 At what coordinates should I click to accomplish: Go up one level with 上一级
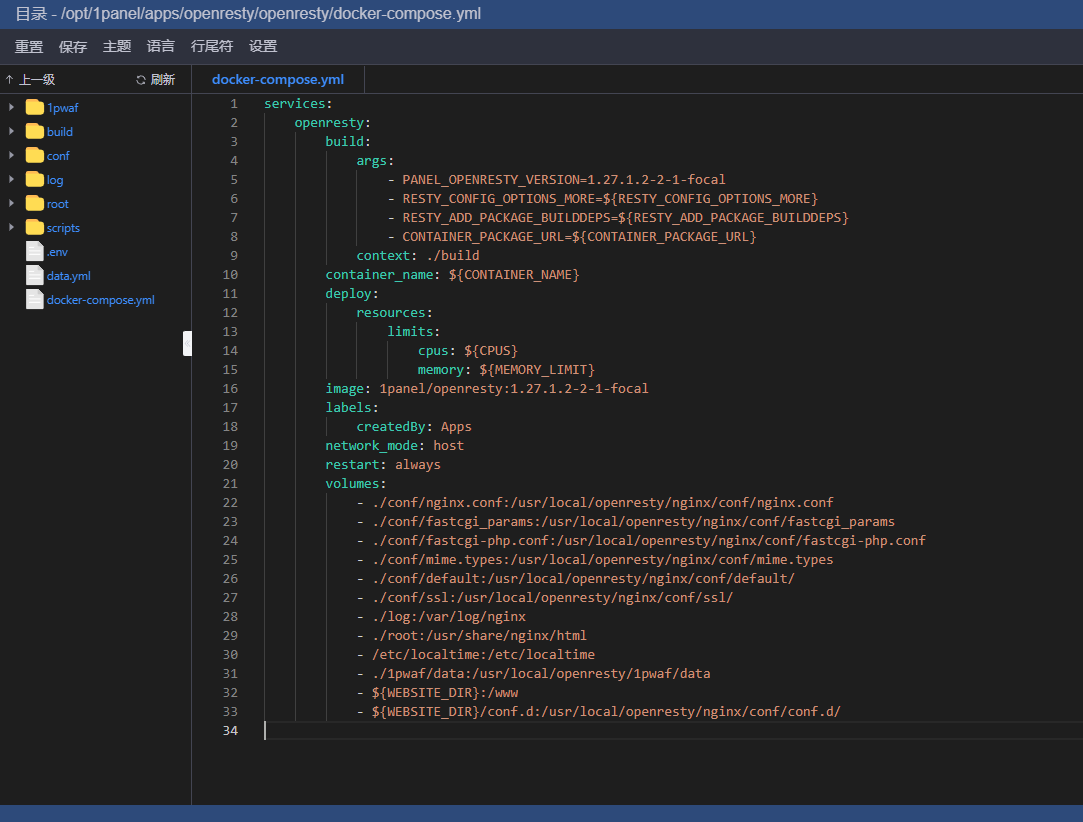click(30, 80)
